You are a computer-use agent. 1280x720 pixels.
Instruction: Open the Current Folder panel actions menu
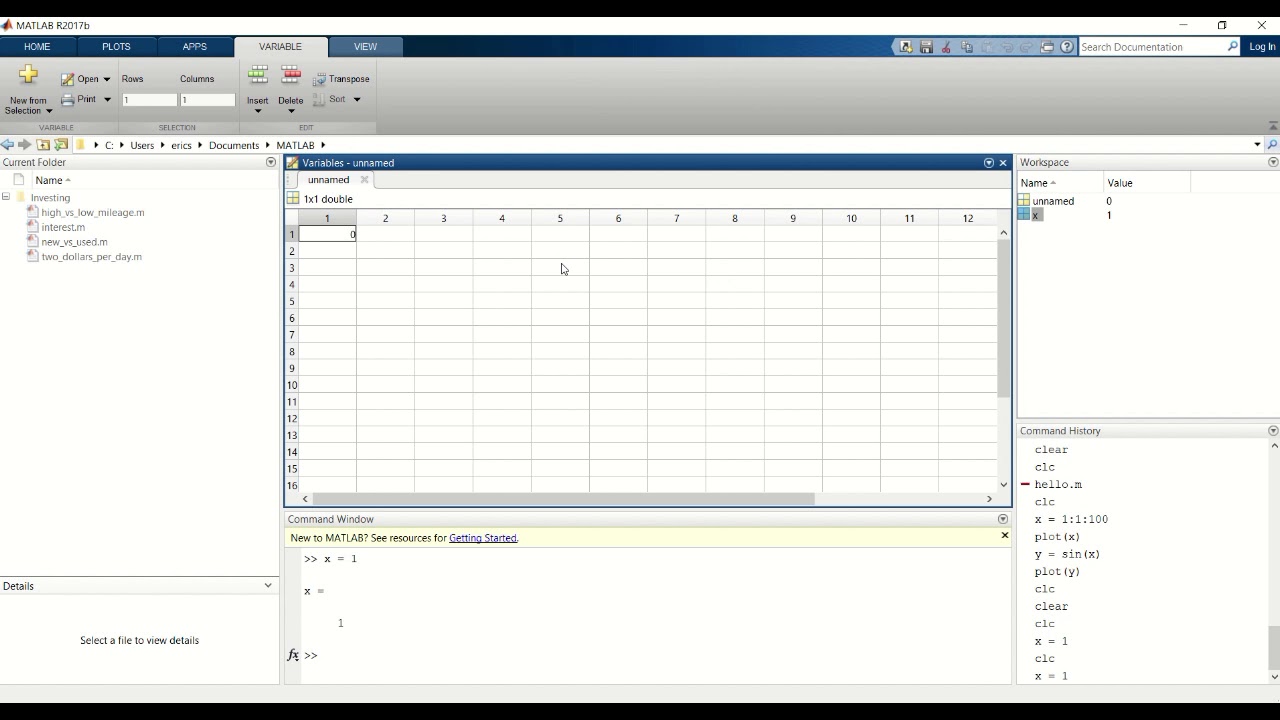coord(270,162)
